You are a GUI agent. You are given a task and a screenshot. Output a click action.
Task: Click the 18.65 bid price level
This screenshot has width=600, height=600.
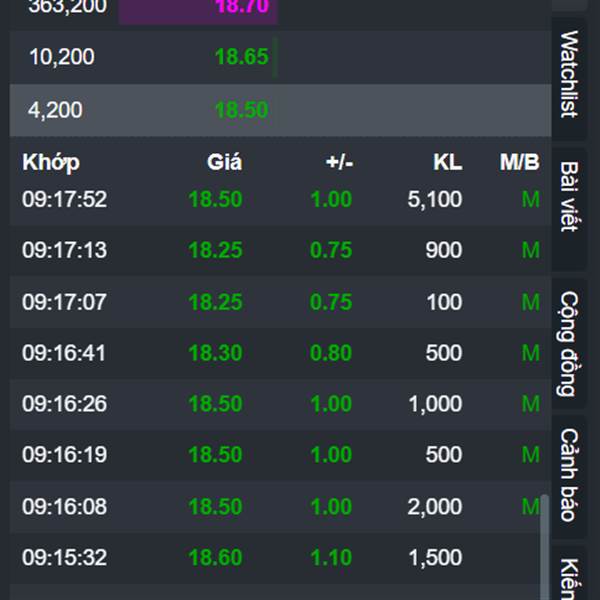241,57
